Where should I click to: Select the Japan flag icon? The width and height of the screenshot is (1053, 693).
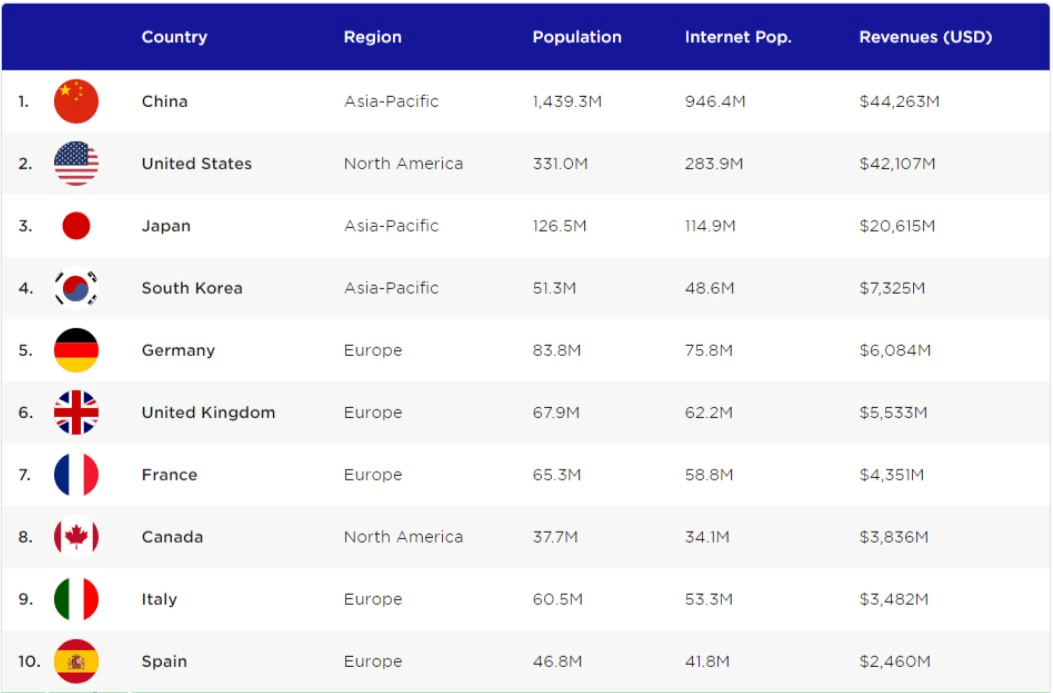click(x=76, y=226)
